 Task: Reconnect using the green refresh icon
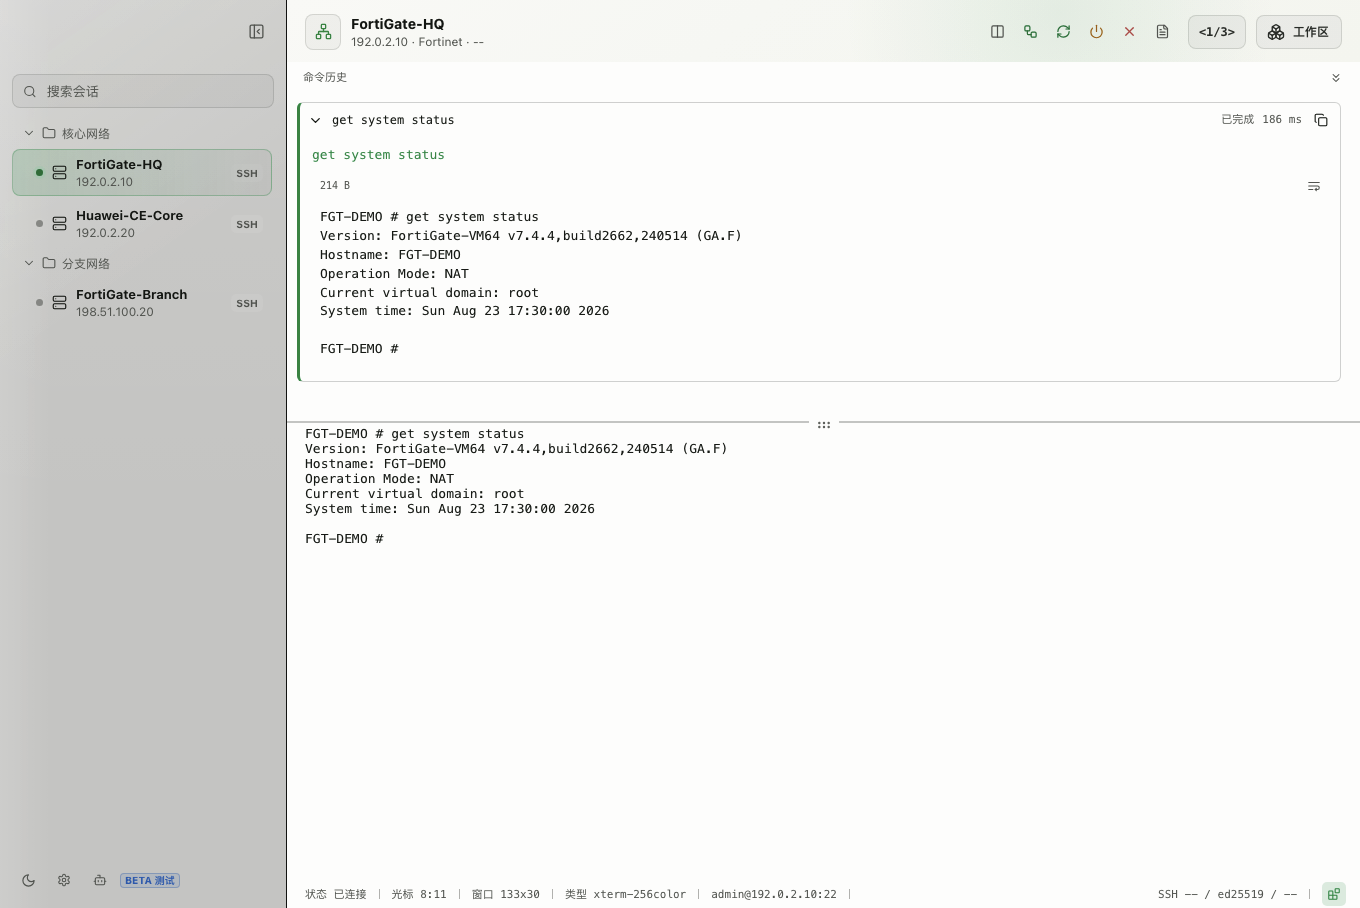pyautogui.click(x=1063, y=32)
